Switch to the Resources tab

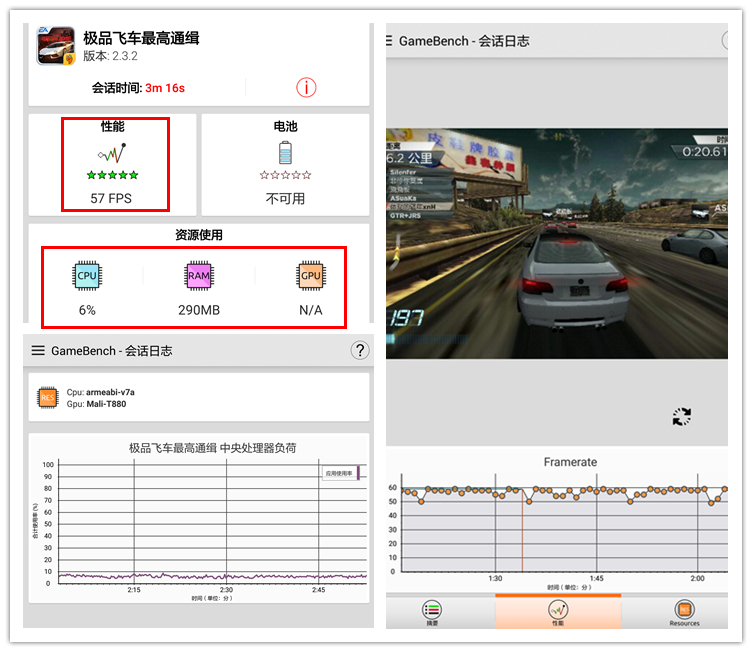point(684,613)
